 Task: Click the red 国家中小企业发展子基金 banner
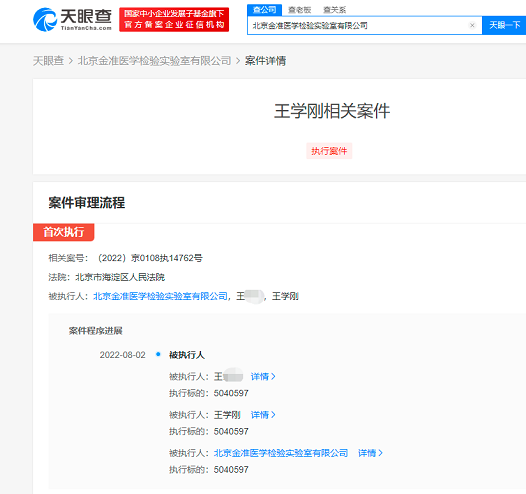pyautogui.click(x=174, y=19)
